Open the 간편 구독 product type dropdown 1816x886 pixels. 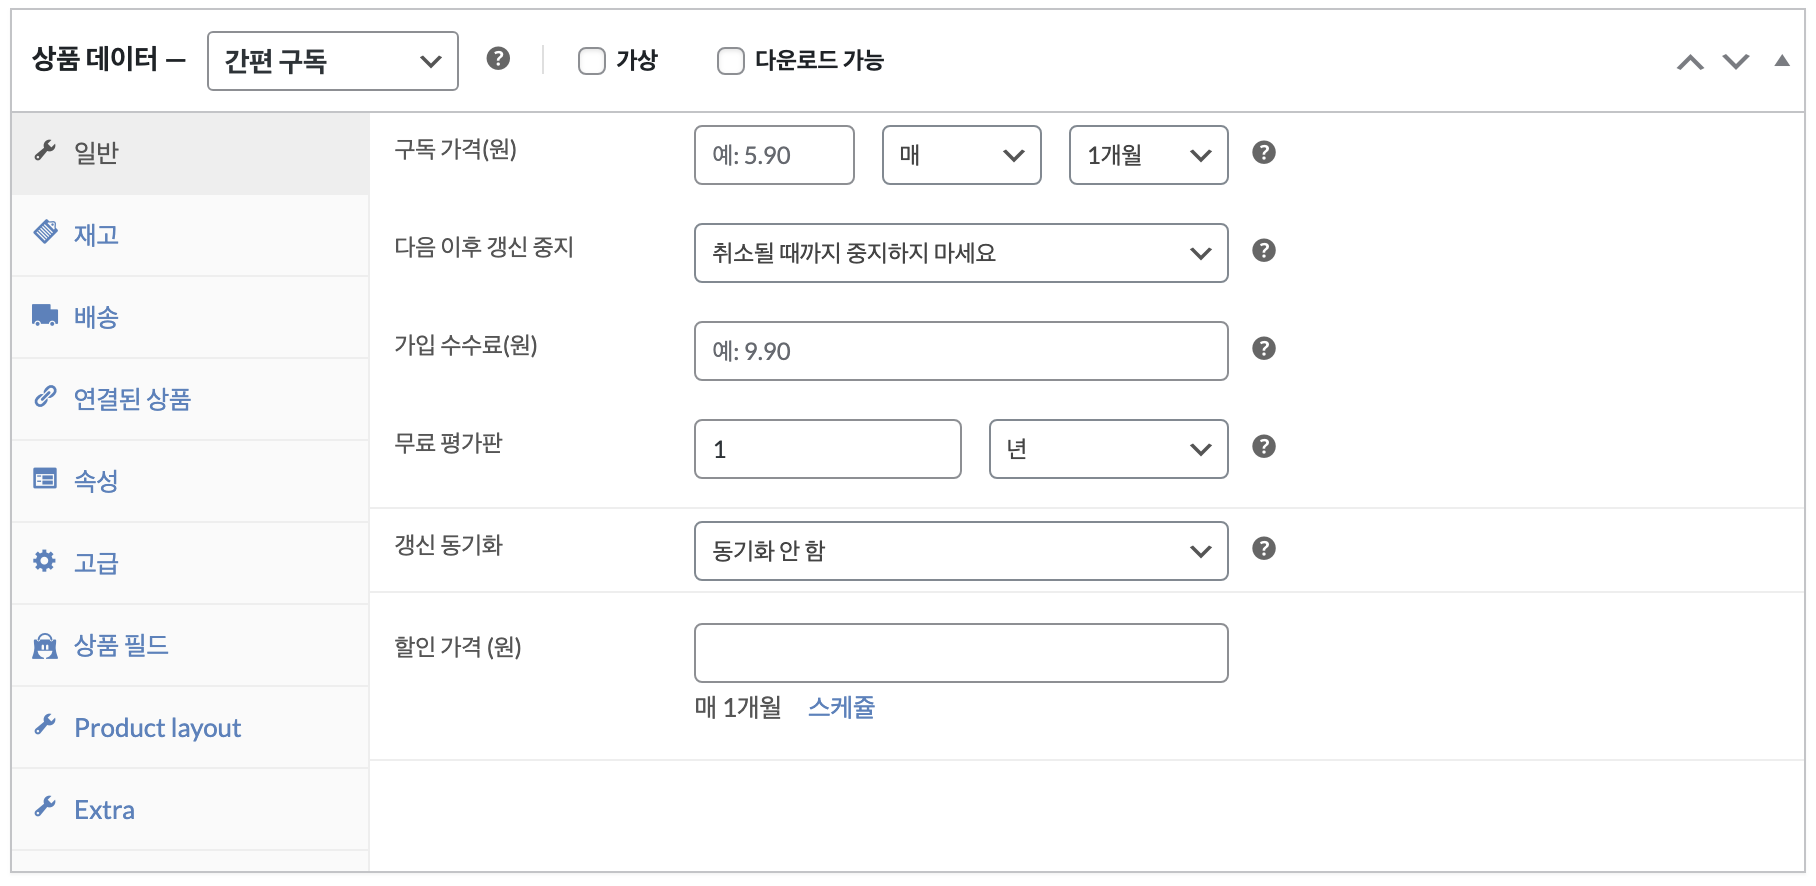333,61
